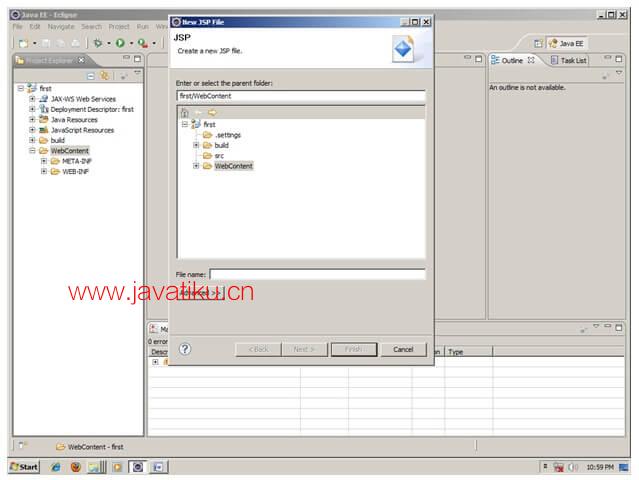This screenshot has width=639, height=480.
Task: Select WebContent folder in dialog tree
Action: click(234, 166)
